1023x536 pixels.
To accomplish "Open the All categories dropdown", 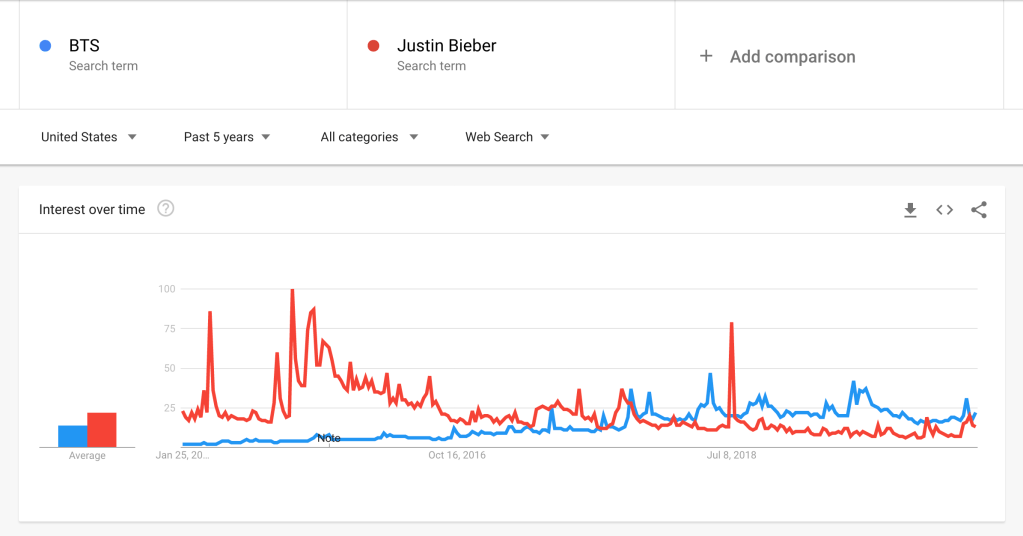I will [369, 137].
